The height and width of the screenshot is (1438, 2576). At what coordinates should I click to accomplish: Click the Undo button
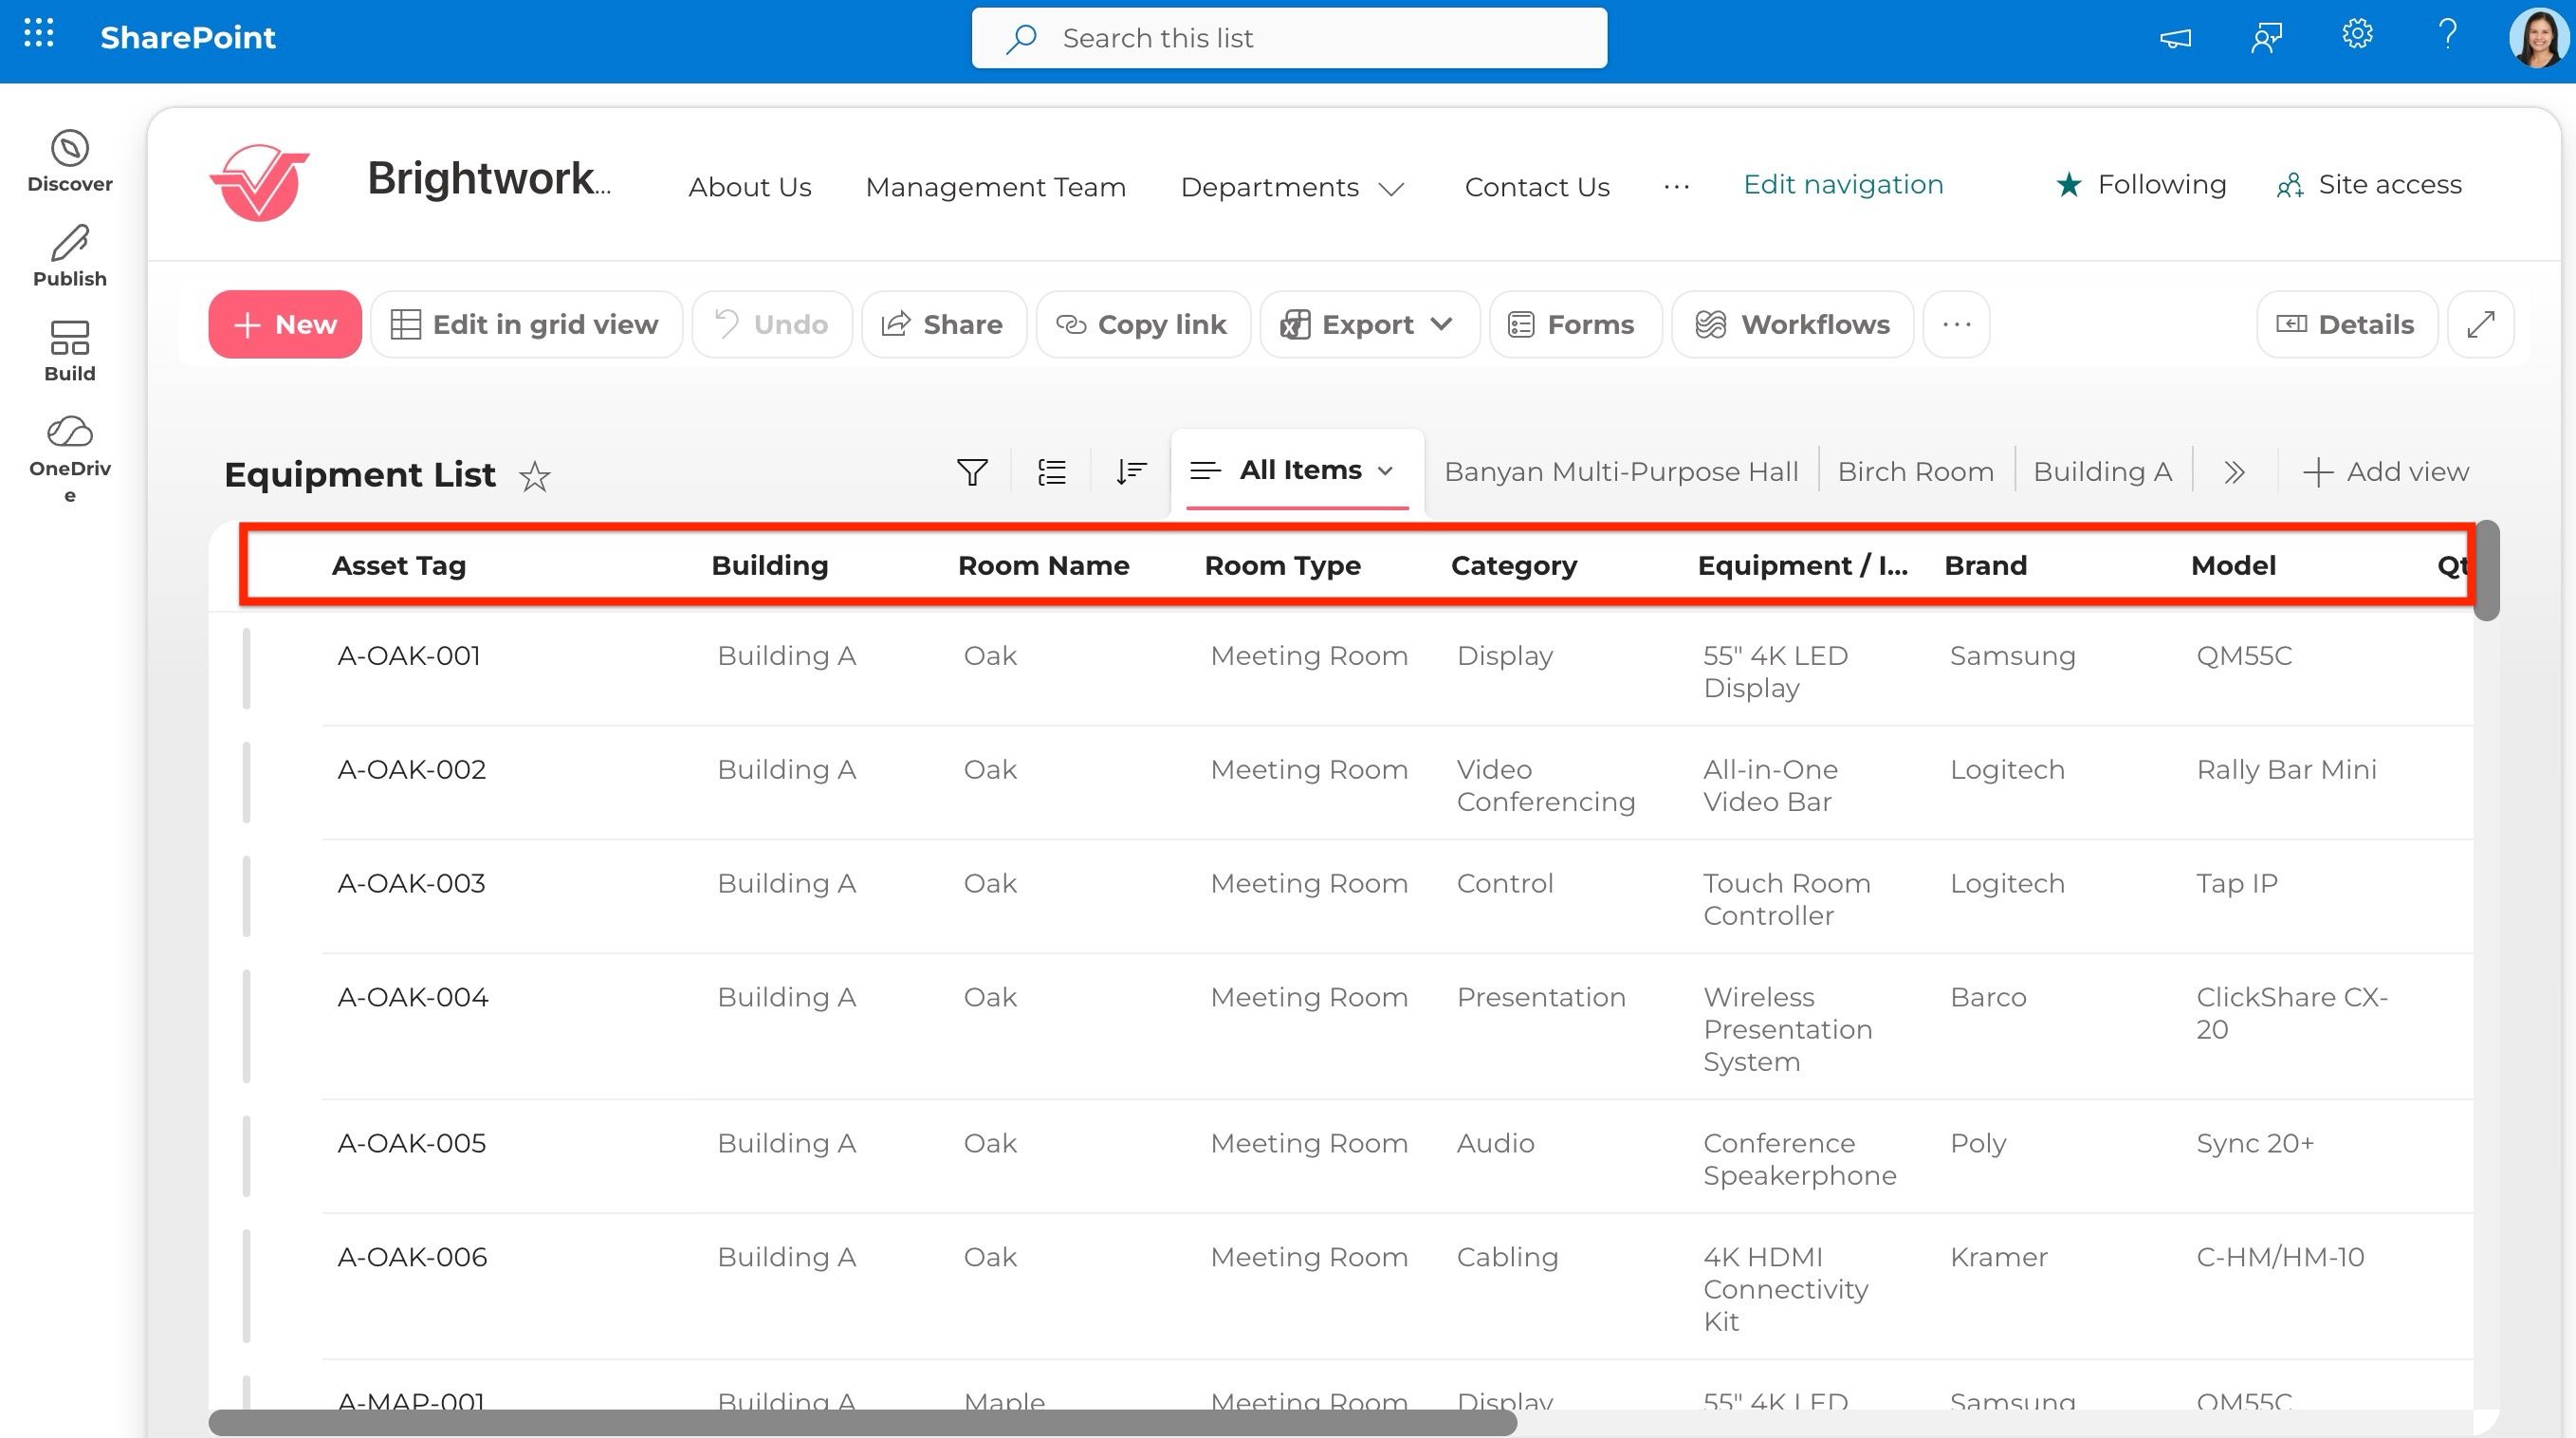pos(772,324)
